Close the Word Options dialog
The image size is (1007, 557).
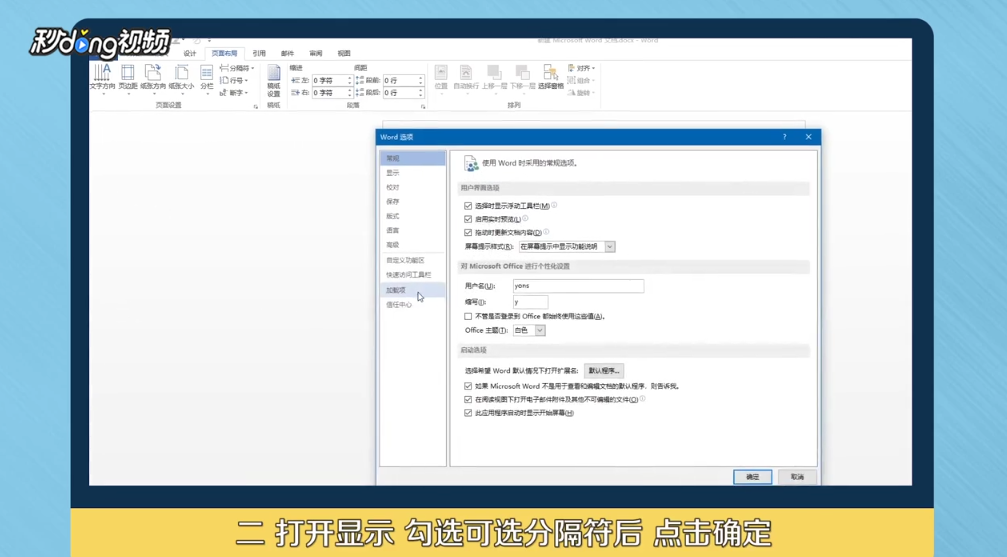809,137
